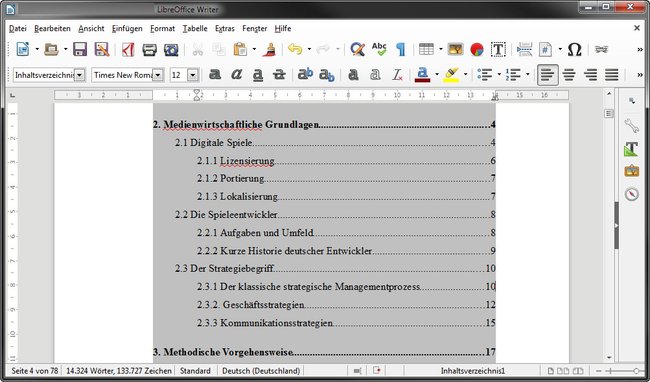650x382 pixels.
Task: Click the yellow highlighting color button
Action: [x=451, y=75]
